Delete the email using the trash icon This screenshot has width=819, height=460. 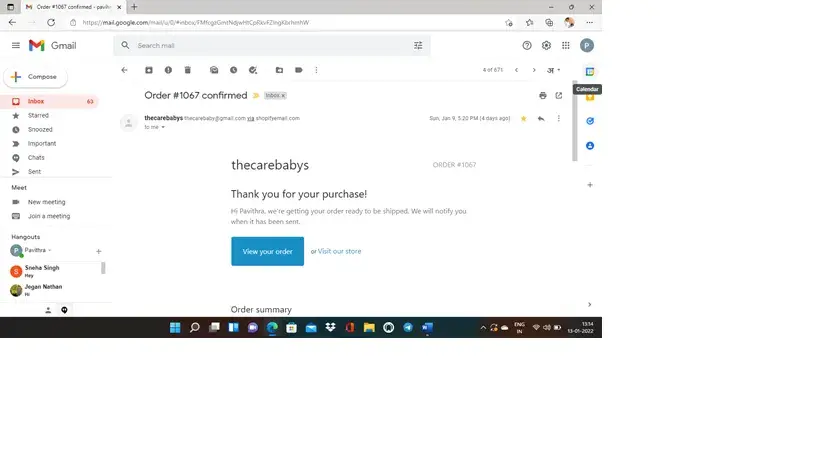point(188,70)
